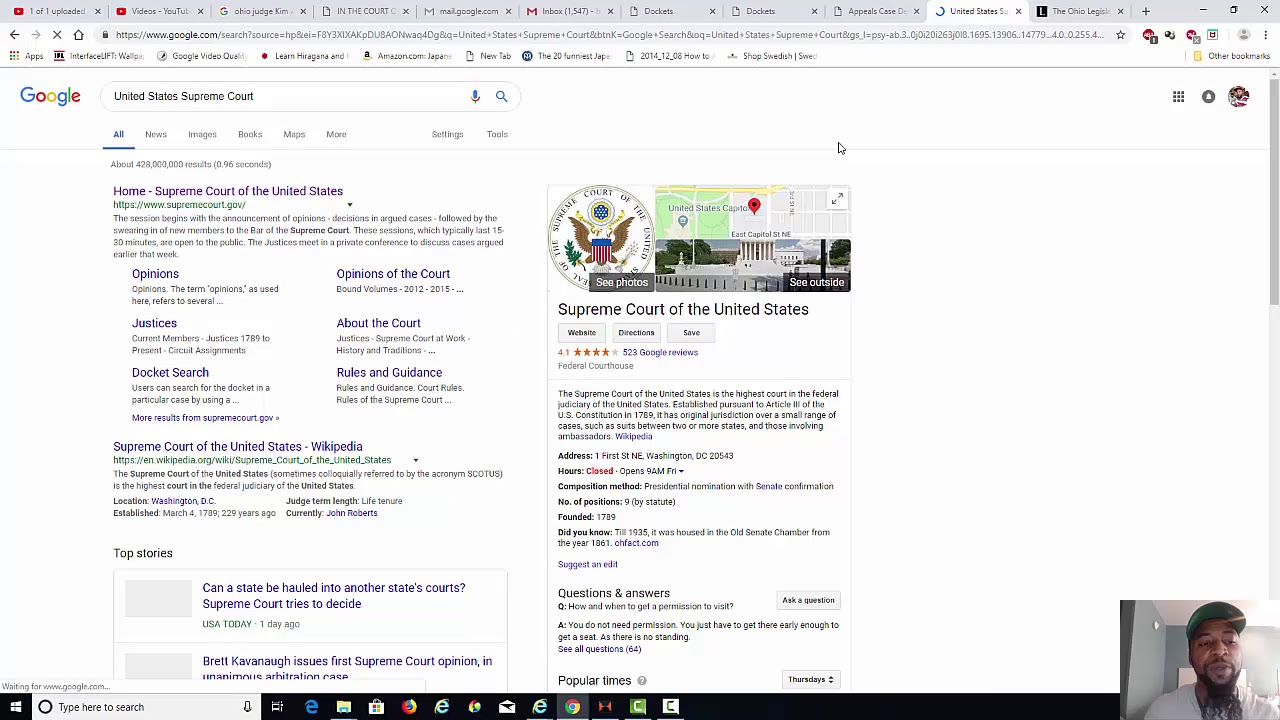
Task: Click the voice search microphone icon
Action: point(475,96)
